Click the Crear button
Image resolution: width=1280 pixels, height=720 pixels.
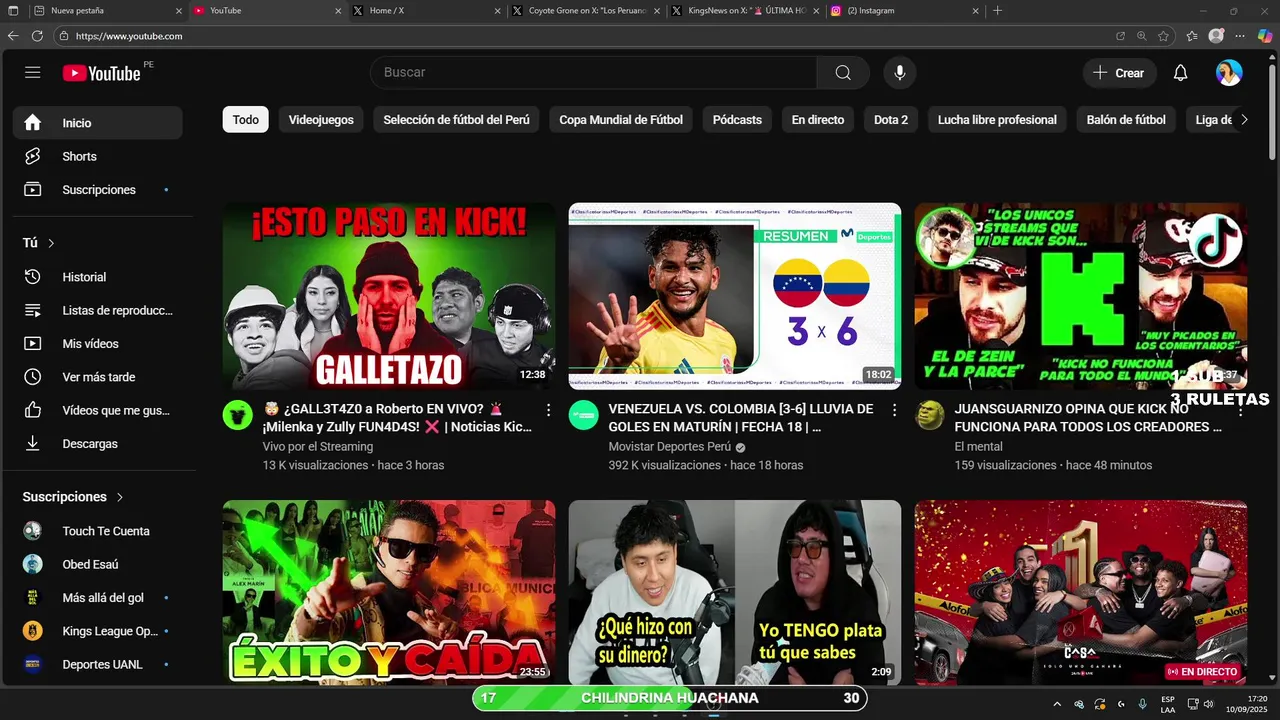[1119, 73]
